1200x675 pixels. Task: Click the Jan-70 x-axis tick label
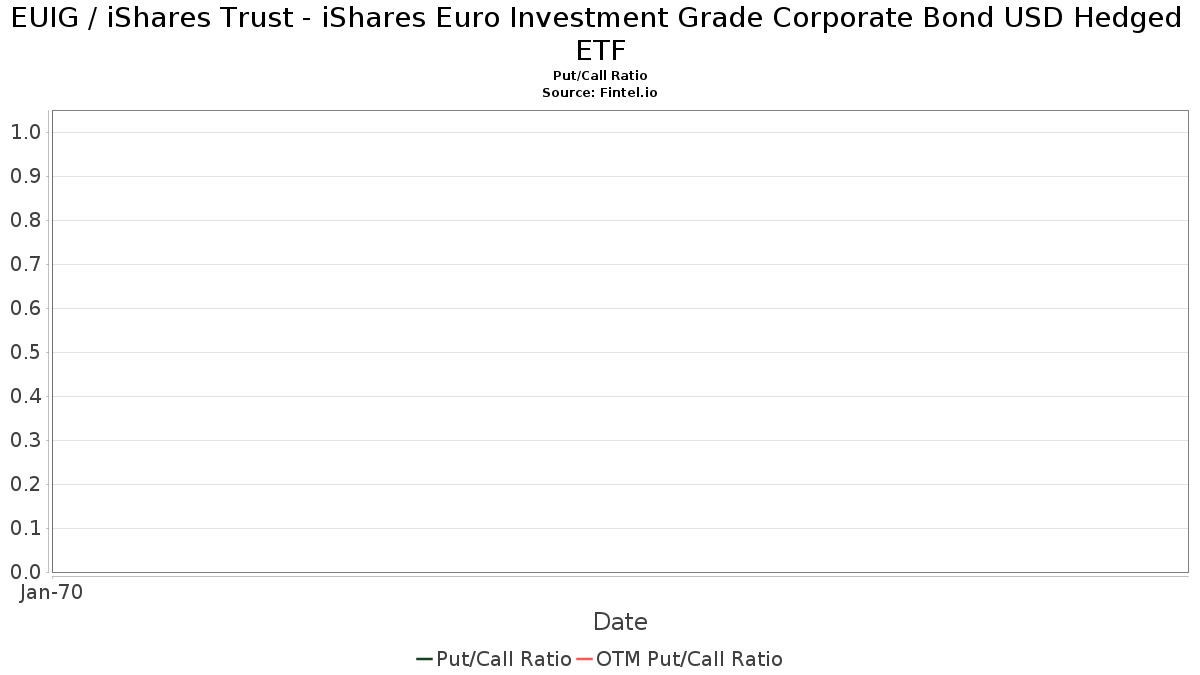coord(51,592)
